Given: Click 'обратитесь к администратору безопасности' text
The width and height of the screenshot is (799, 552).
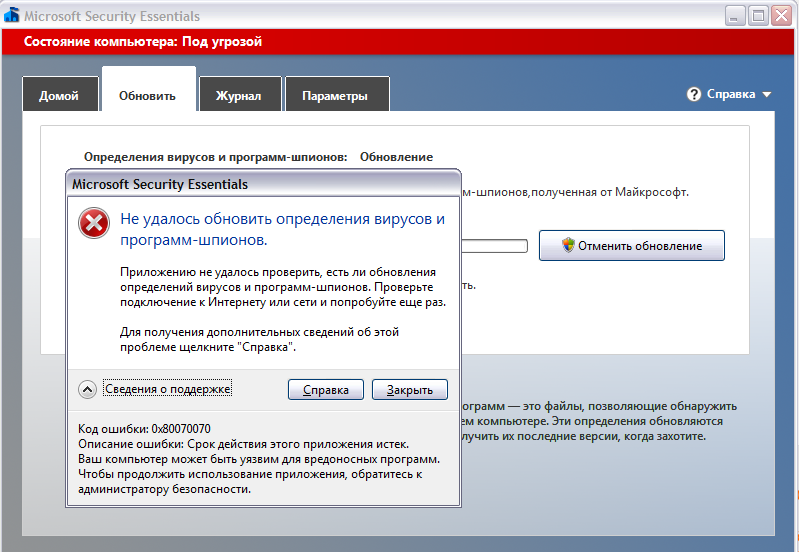Looking at the screenshot, I should (250, 482).
